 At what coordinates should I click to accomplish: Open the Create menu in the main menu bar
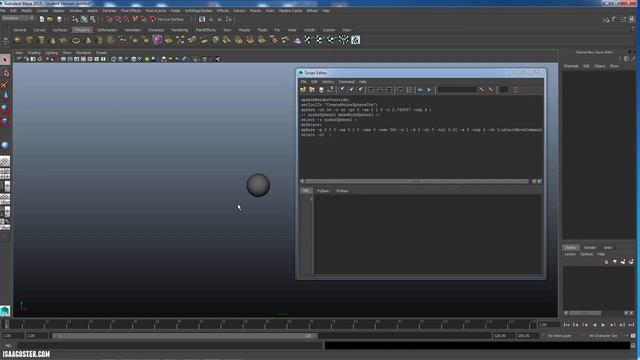point(42,11)
